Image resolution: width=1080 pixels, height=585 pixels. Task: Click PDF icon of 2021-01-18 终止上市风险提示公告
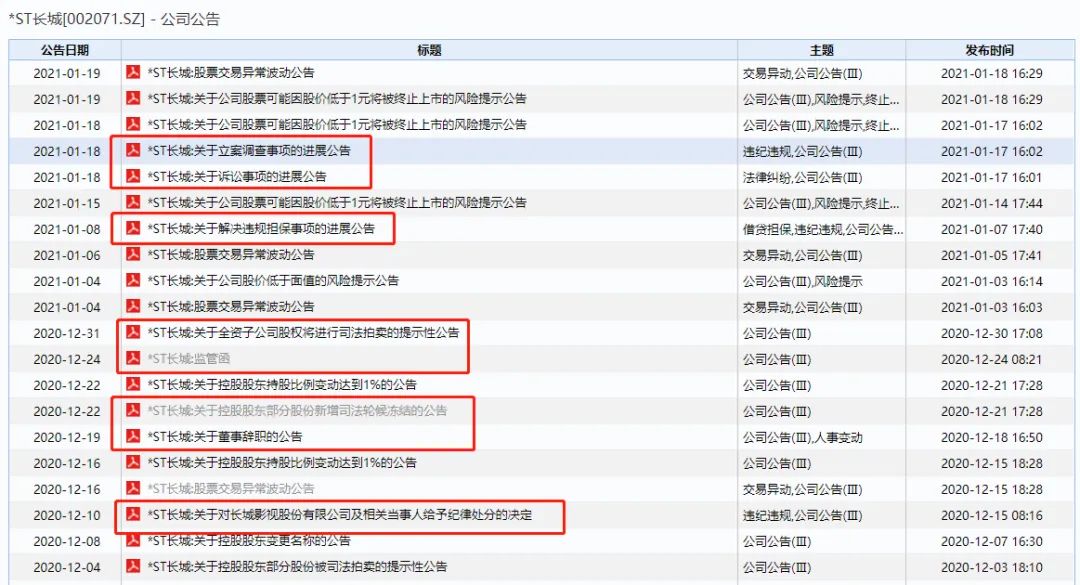133,124
